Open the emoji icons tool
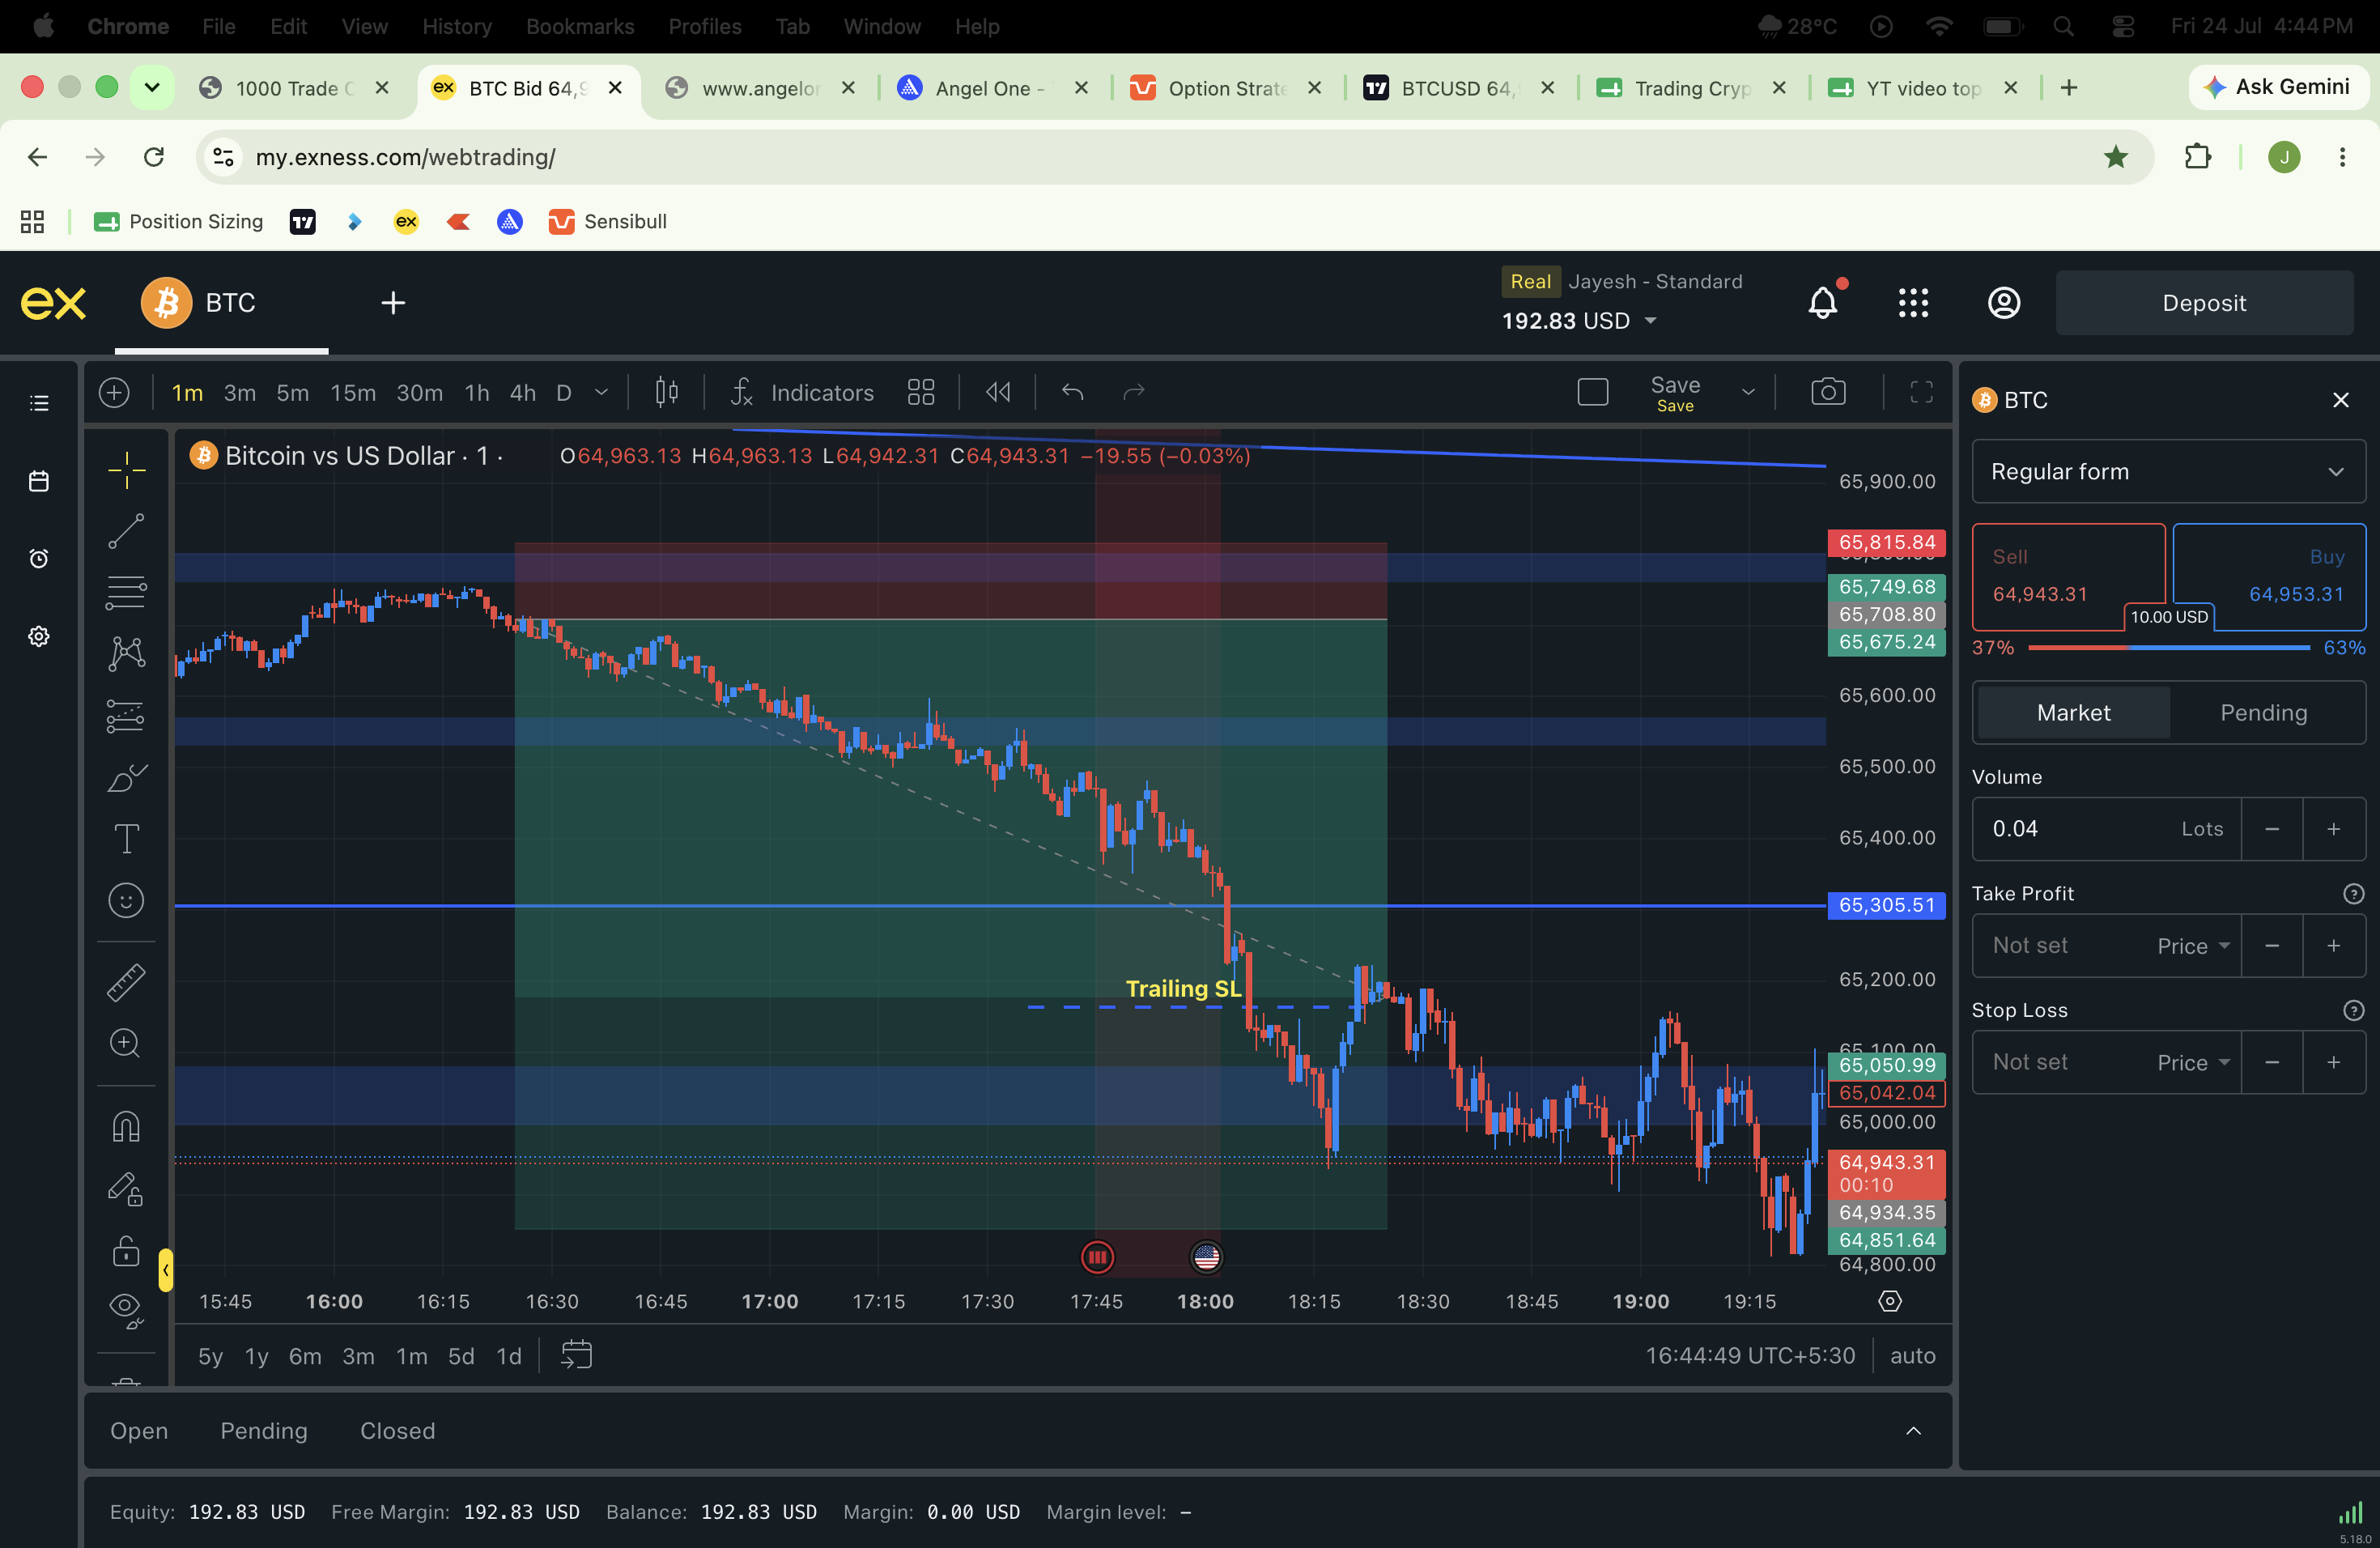 coord(126,900)
